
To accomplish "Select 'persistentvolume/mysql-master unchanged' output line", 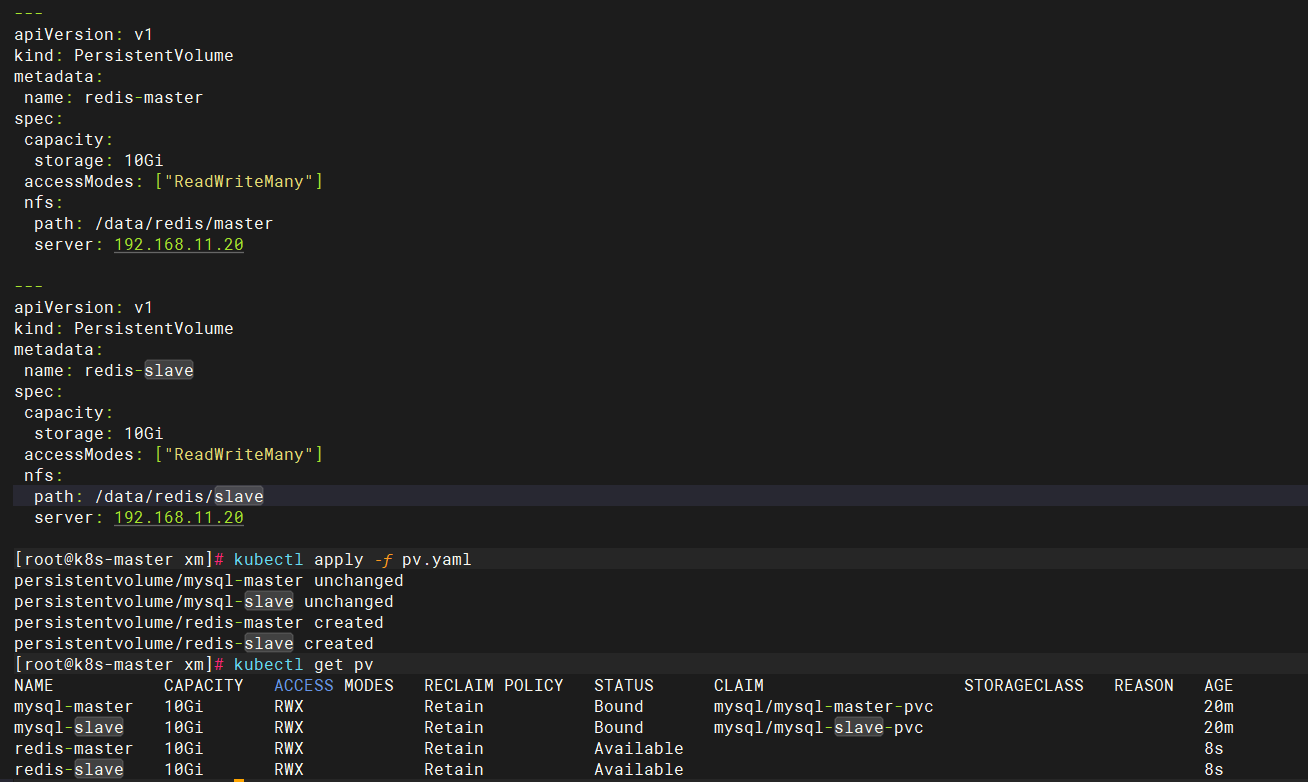I will coord(209,580).
